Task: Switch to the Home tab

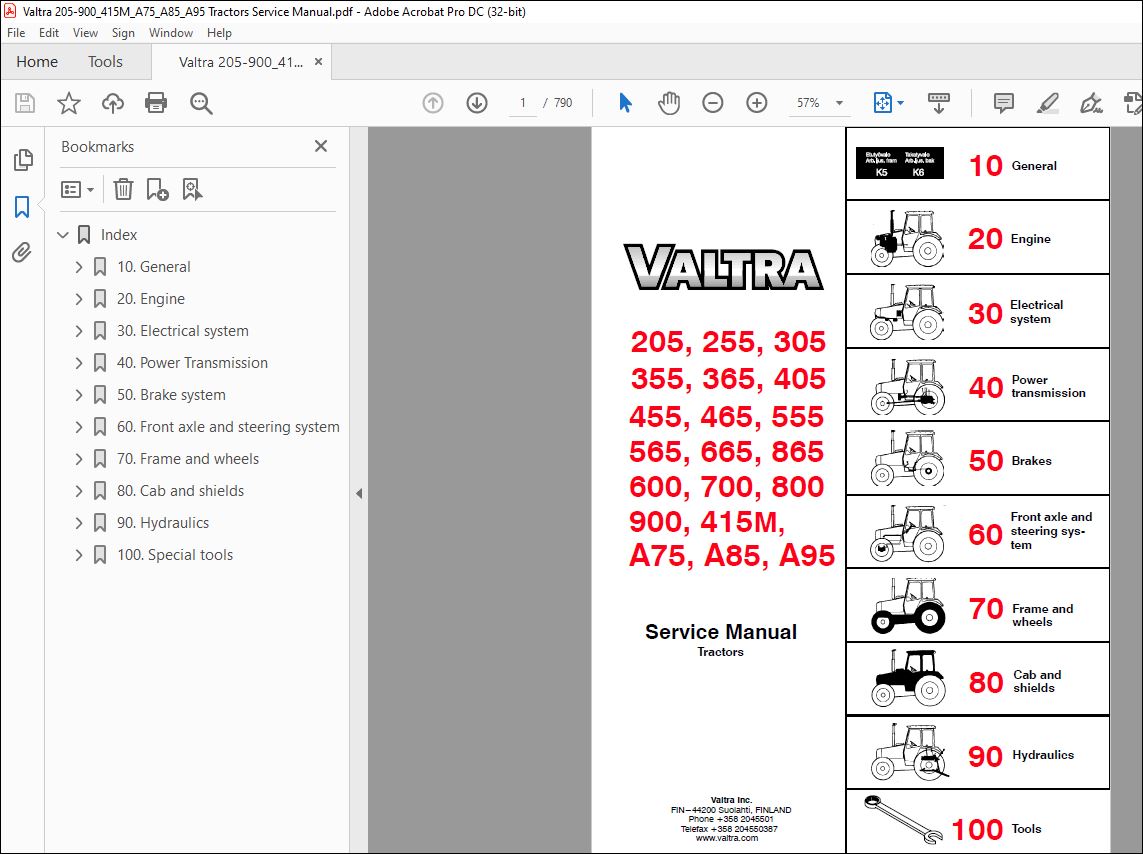Action: click(37, 62)
